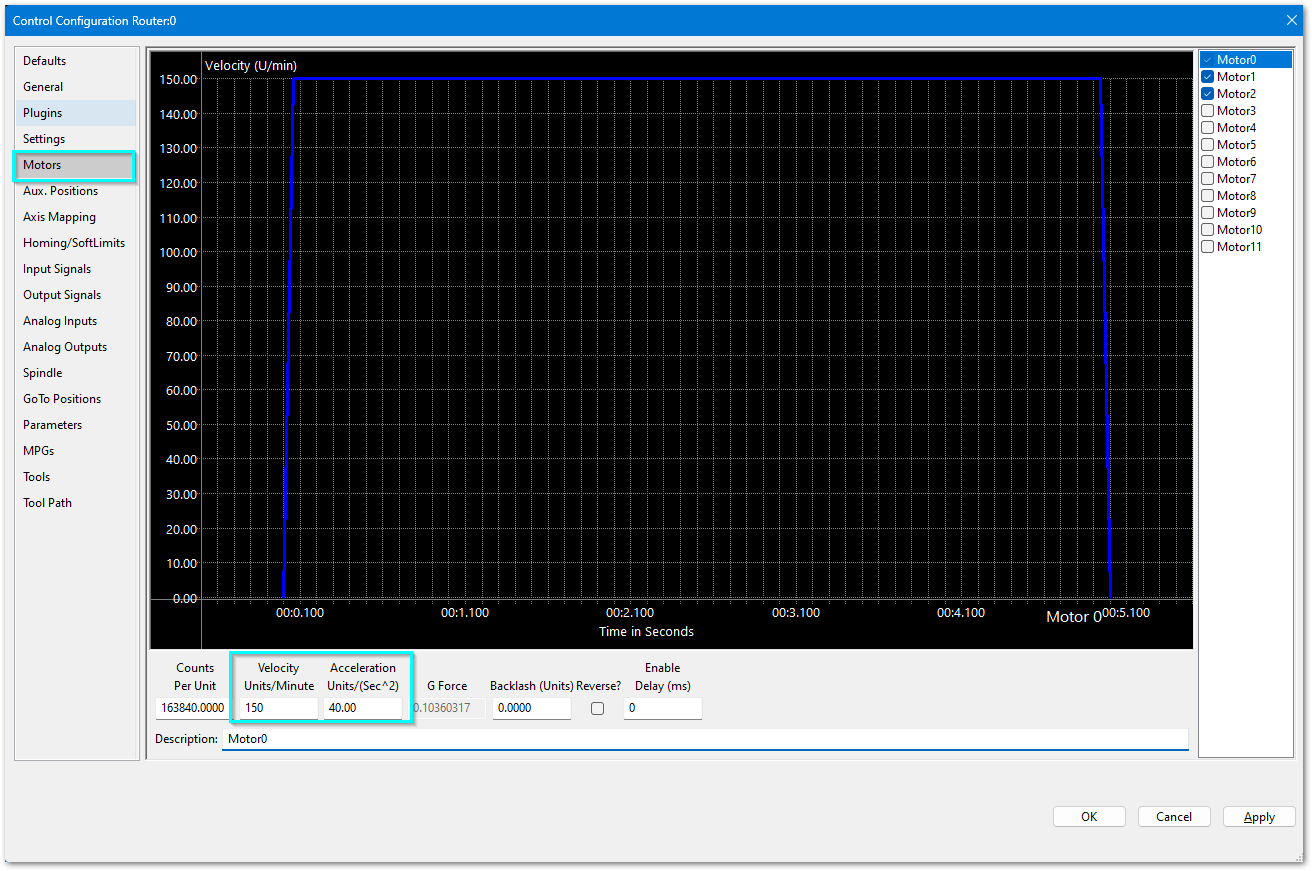
Task: Tick the Motor11 checkbox
Action: pos(1208,247)
